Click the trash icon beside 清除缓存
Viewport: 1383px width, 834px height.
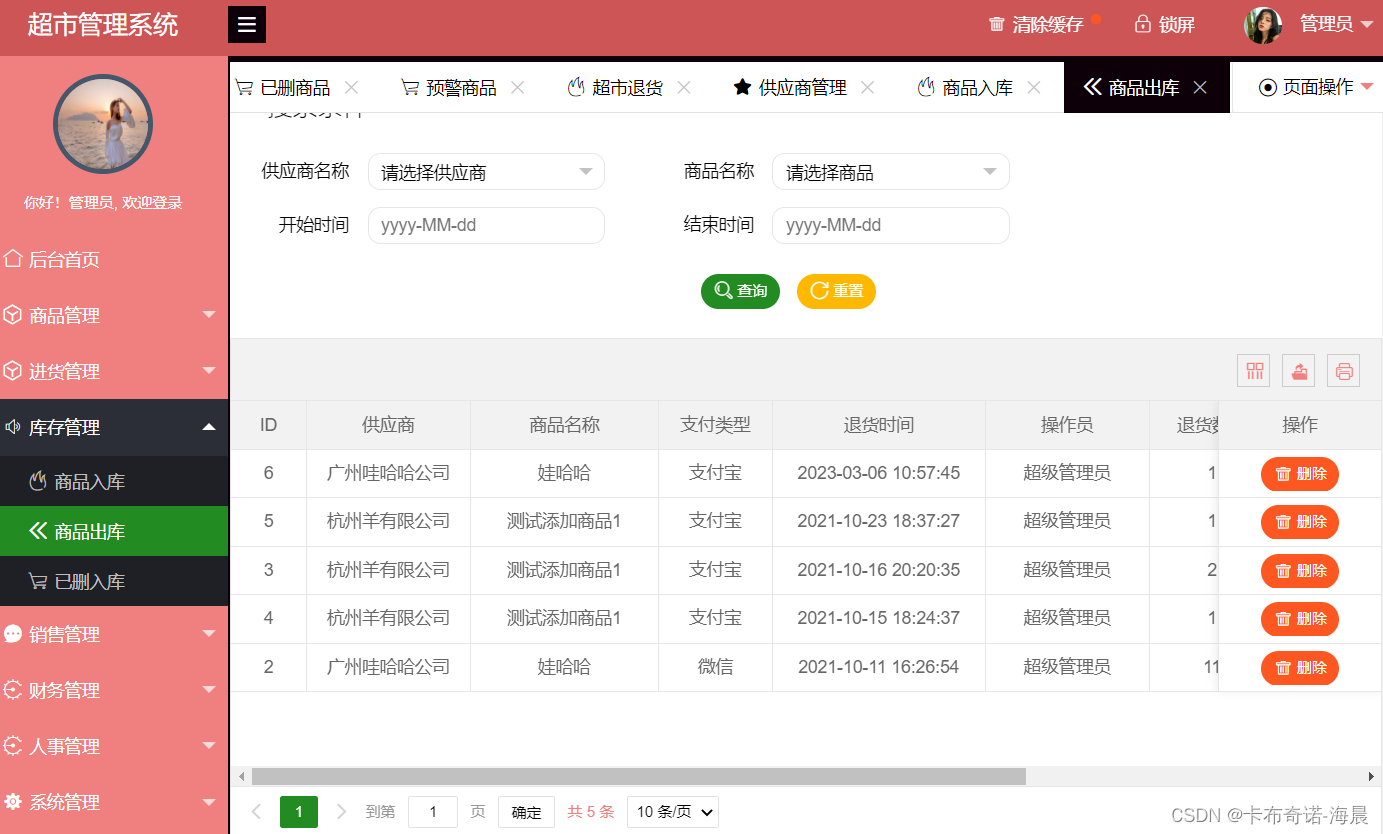pyautogui.click(x=996, y=24)
